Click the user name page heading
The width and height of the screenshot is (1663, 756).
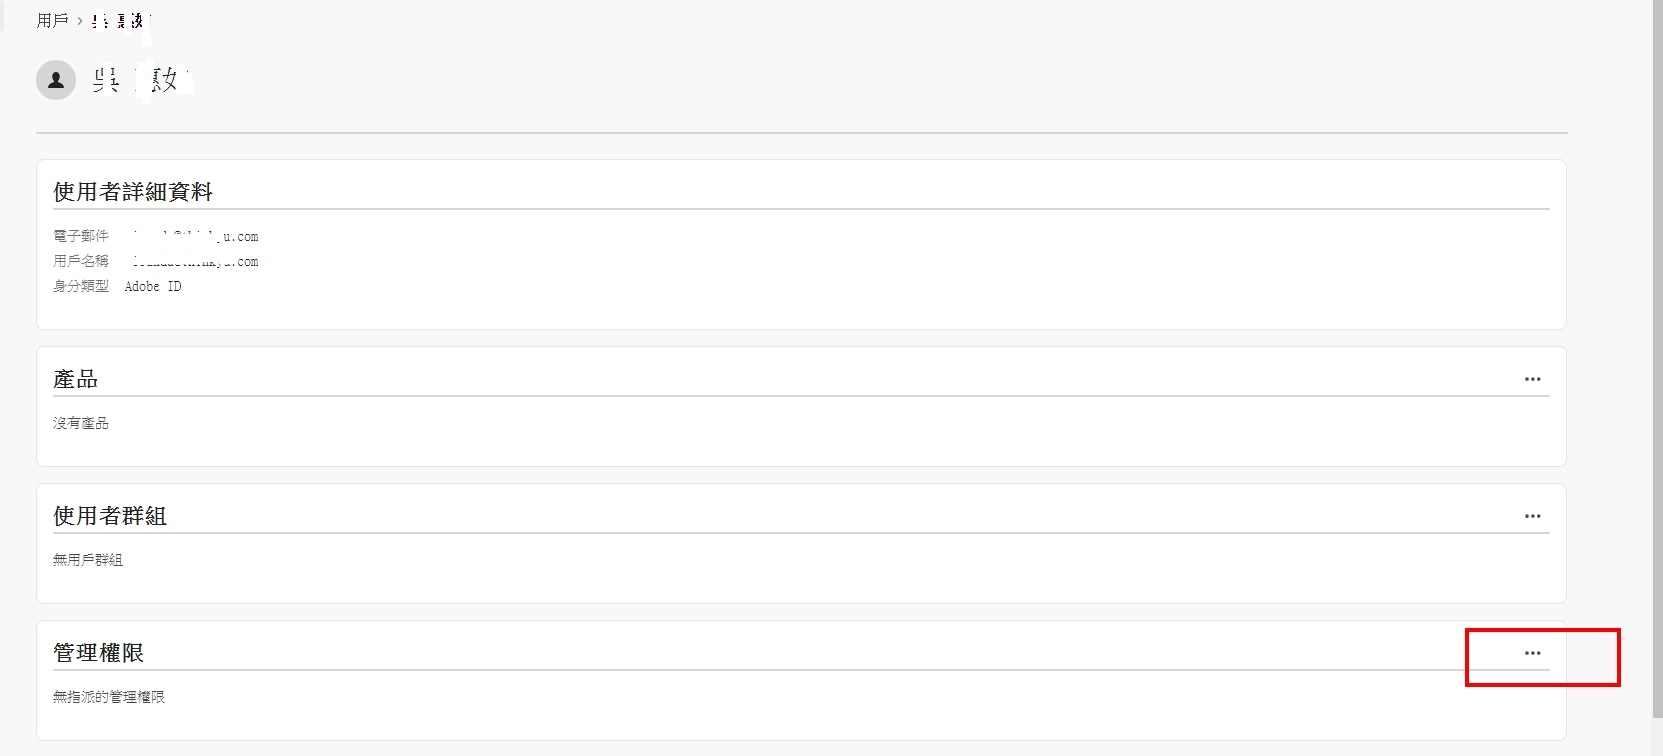coord(140,80)
